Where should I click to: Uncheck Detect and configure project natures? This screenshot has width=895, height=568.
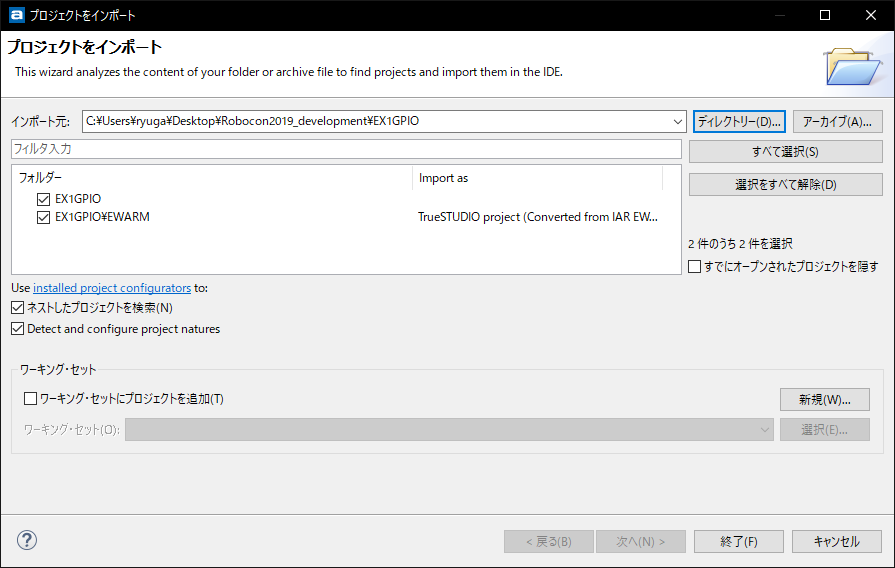(18, 329)
